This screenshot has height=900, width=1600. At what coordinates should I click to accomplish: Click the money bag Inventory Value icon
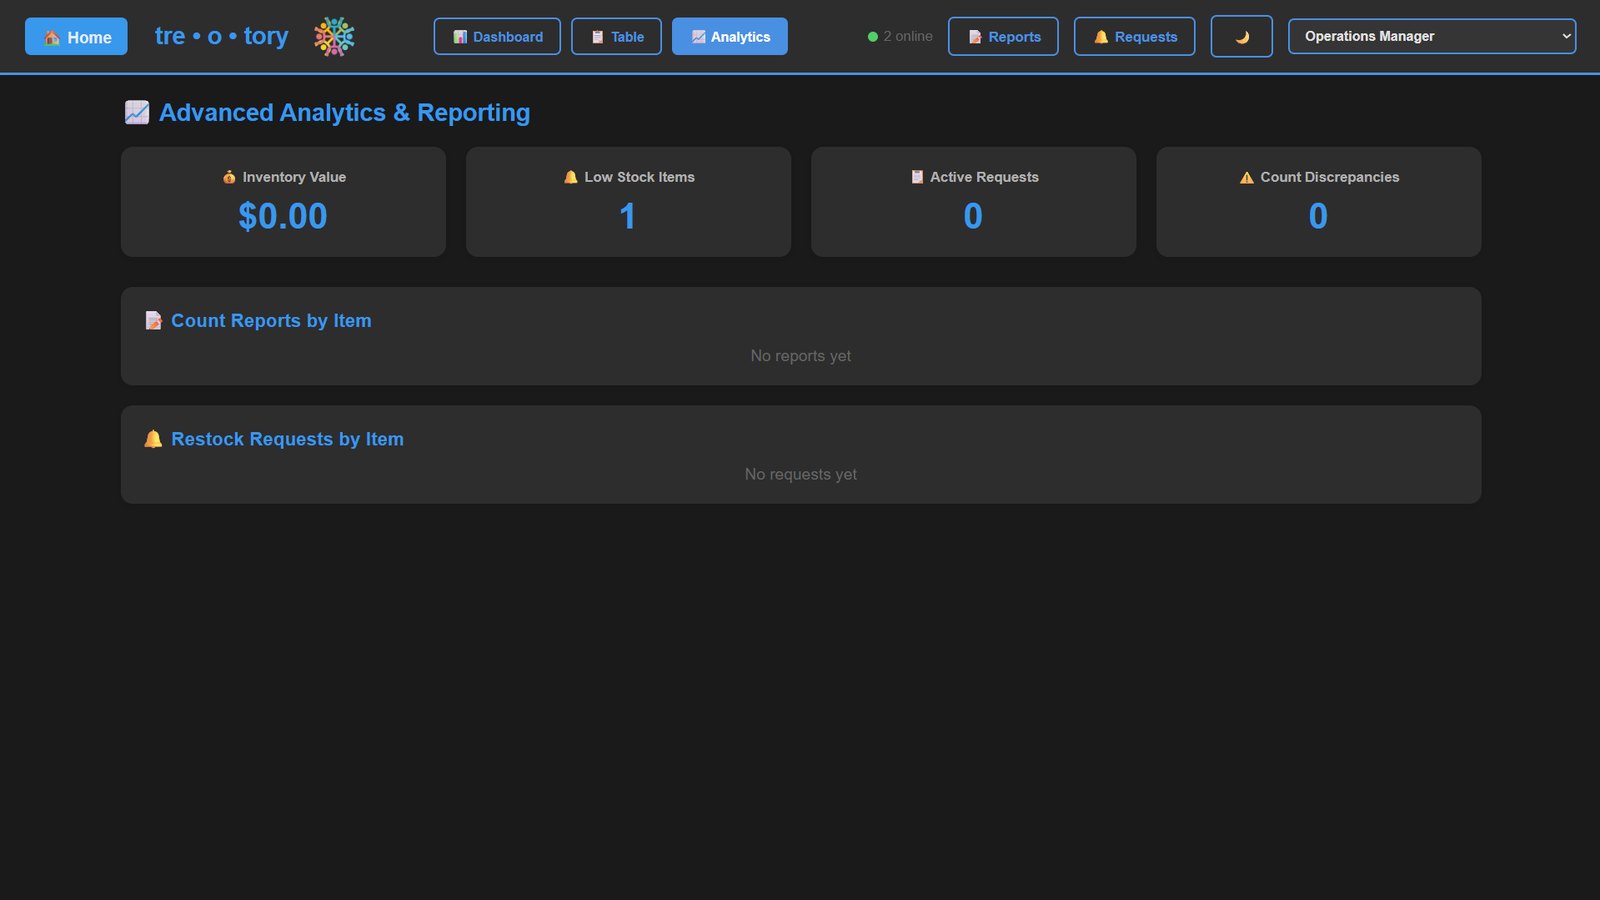(229, 177)
